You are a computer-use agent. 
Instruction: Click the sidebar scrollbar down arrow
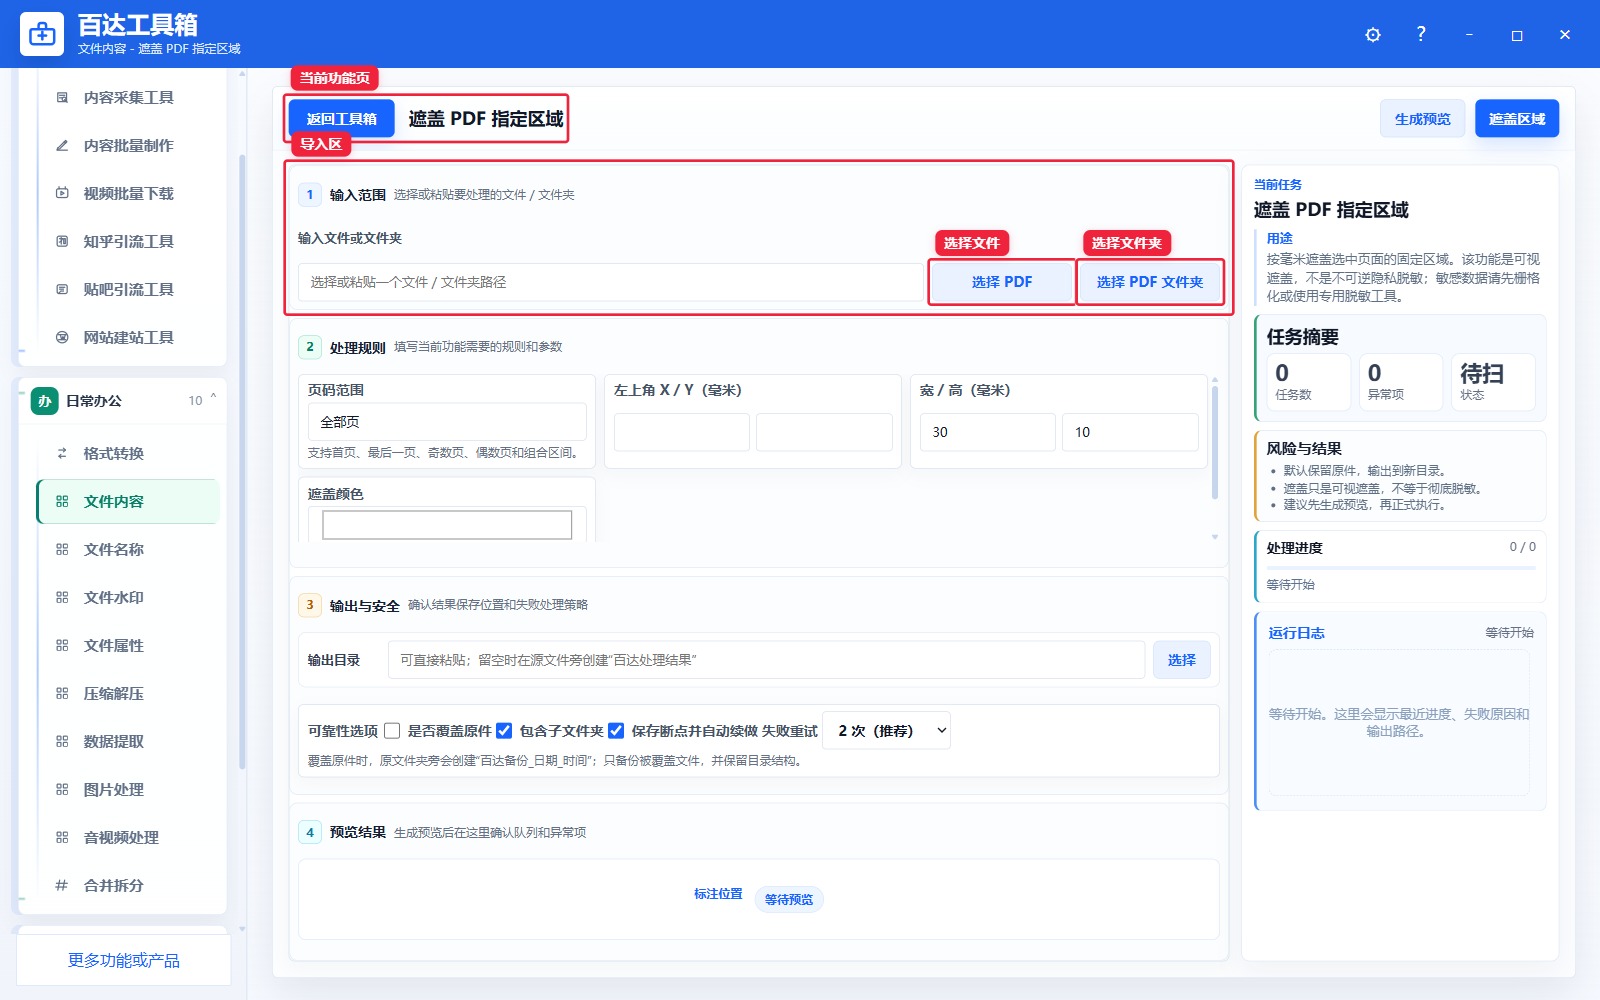point(242,929)
